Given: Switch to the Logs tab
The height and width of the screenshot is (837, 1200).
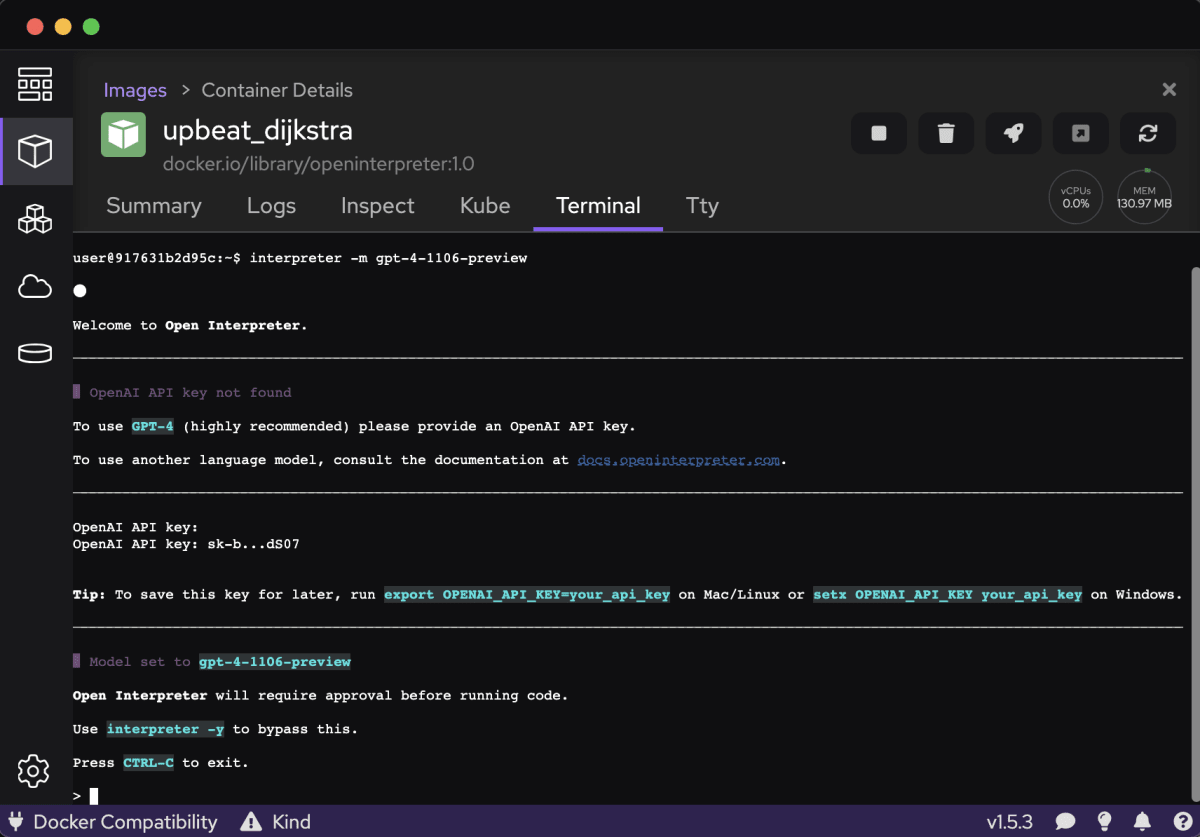Looking at the screenshot, I should 271,206.
